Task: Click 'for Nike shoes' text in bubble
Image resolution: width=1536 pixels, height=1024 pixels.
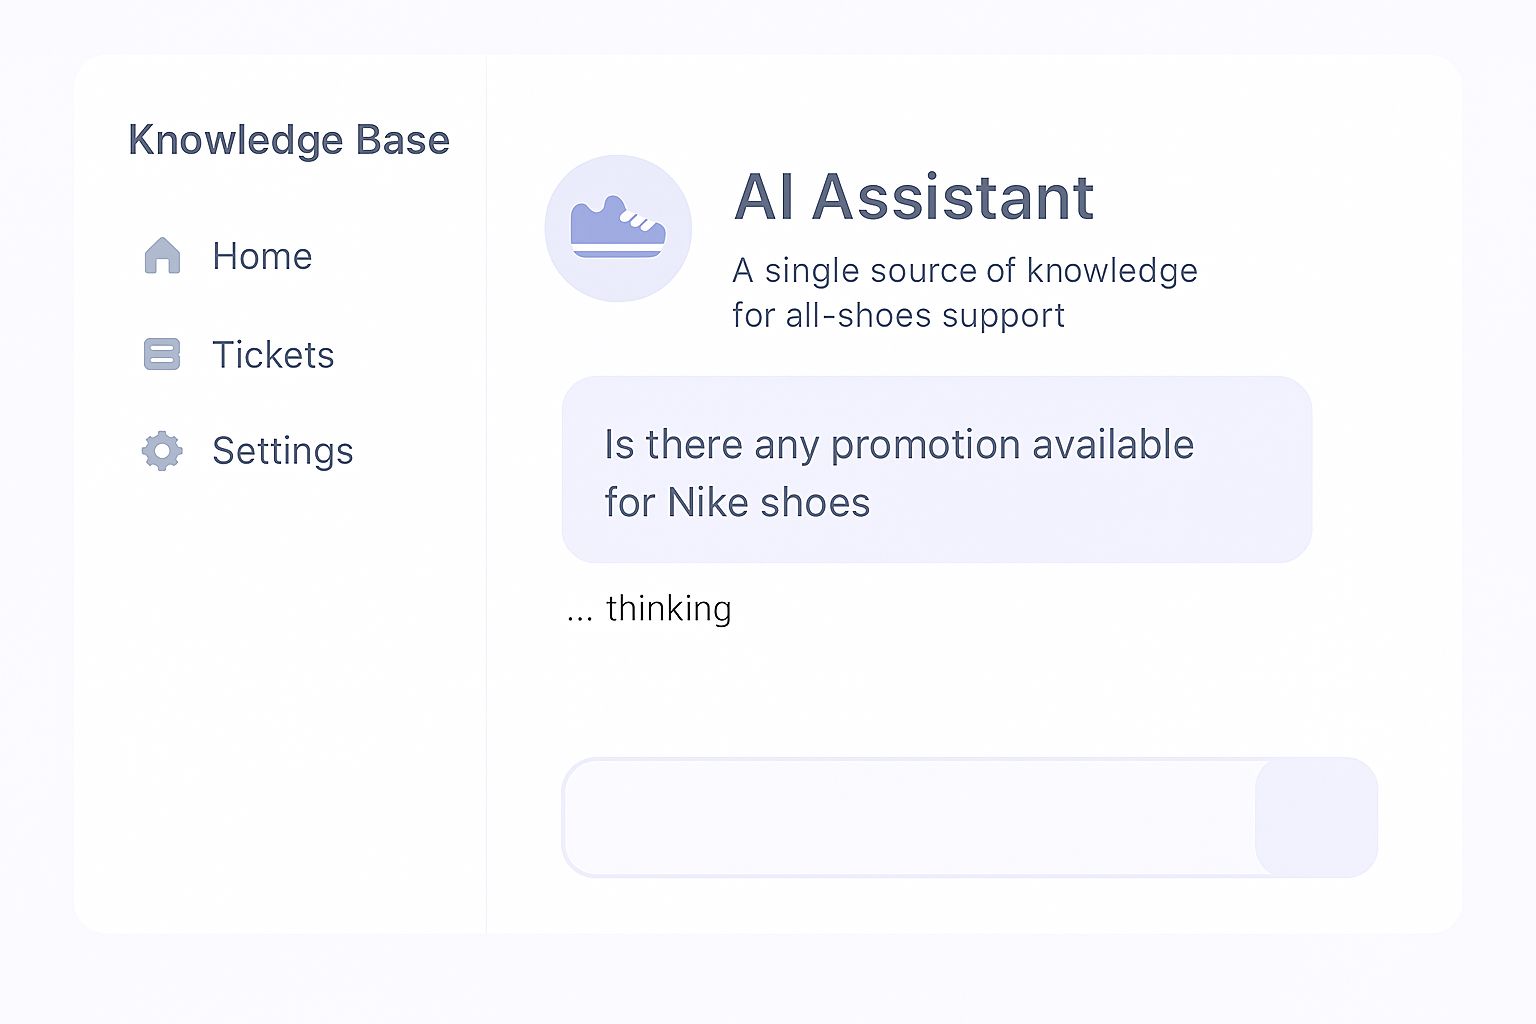Action: click(737, 502)
